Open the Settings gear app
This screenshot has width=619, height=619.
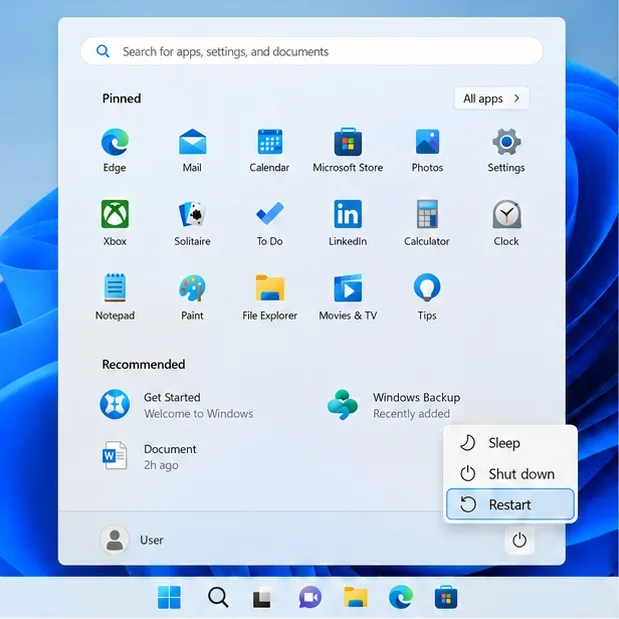click(506, 150)
